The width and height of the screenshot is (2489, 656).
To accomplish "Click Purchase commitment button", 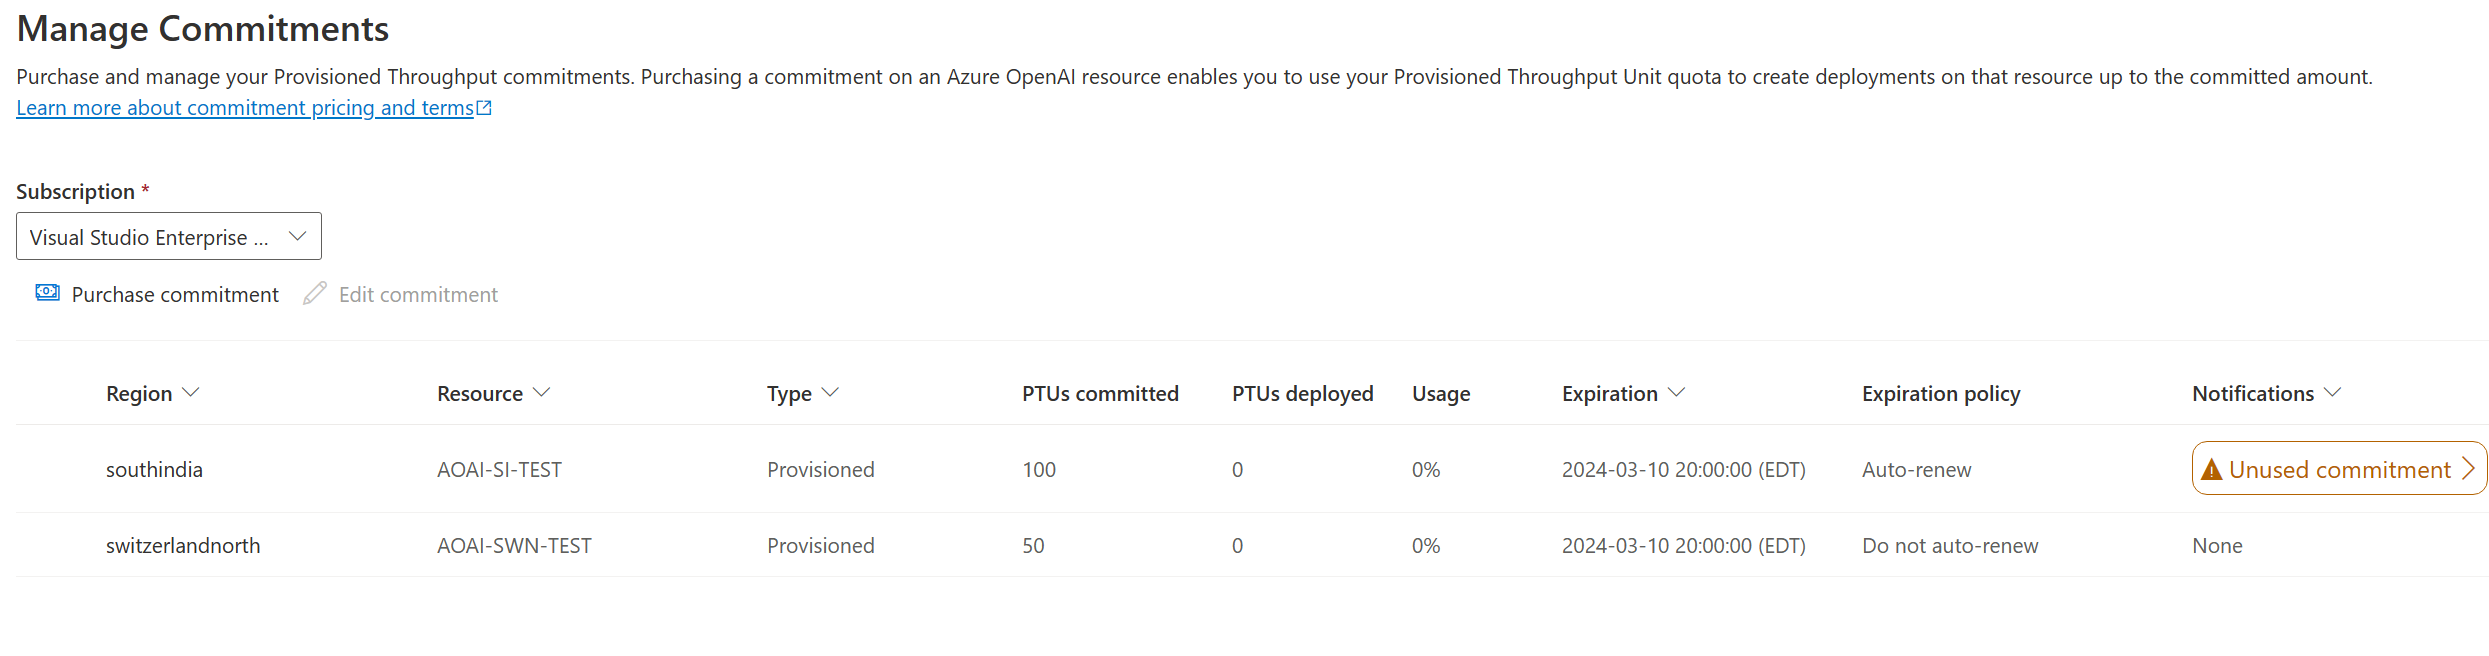I will click(x=157, y=294).
